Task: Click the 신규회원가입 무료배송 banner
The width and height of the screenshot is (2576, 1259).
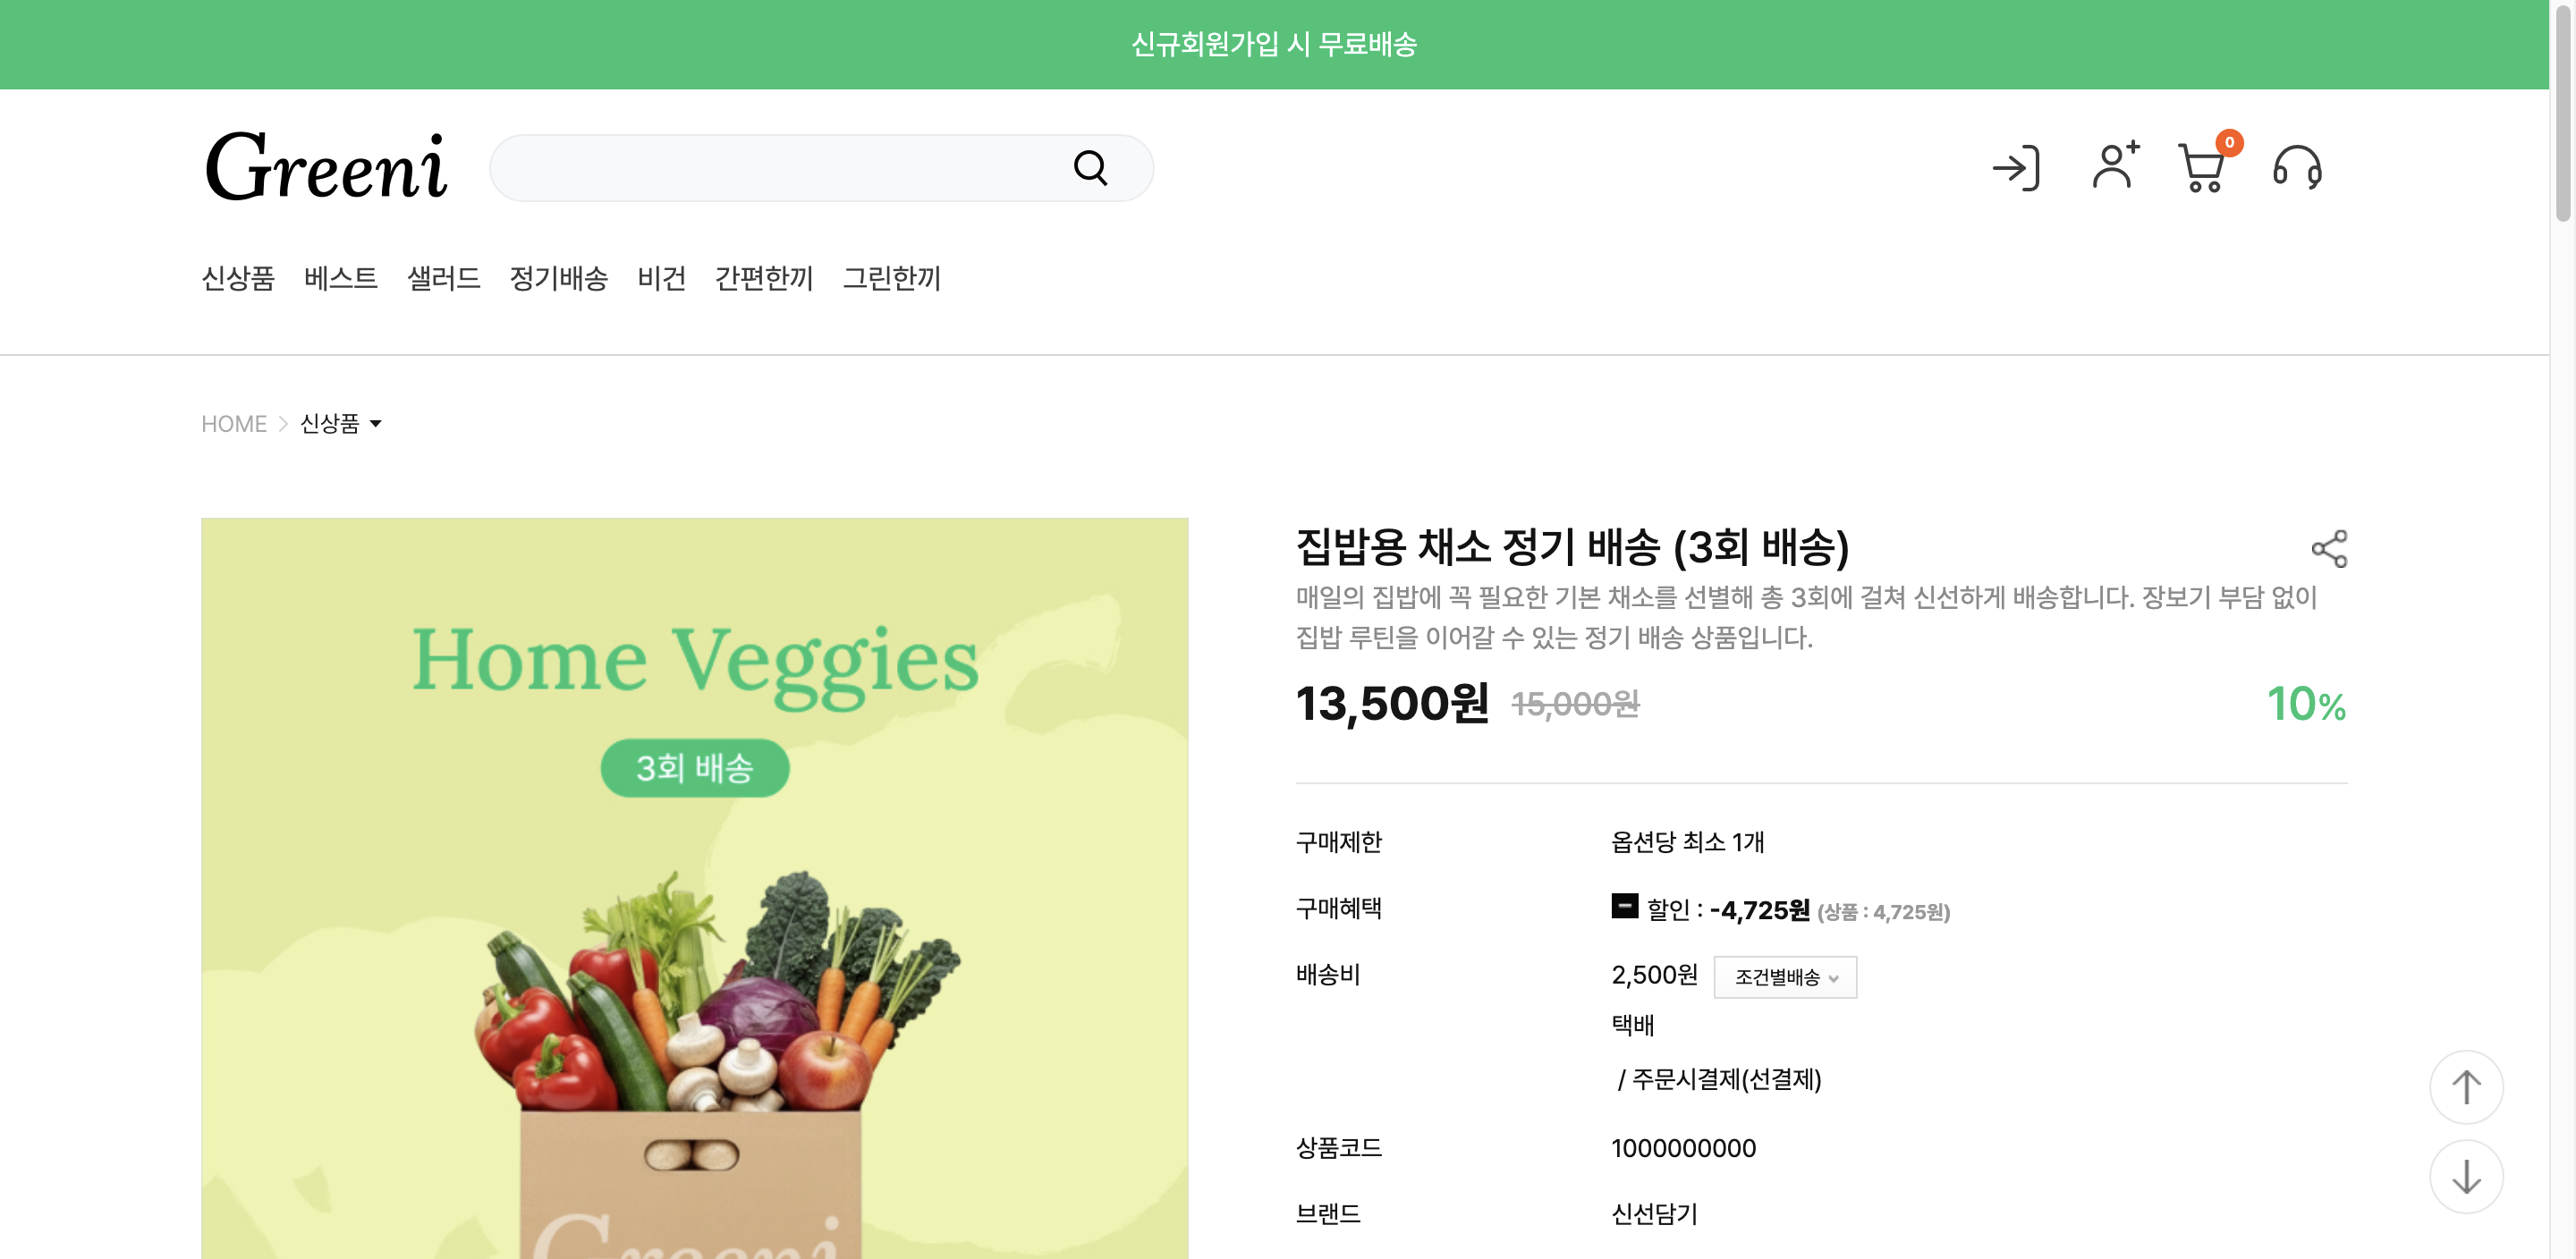Action: [x=1274, y=44]
